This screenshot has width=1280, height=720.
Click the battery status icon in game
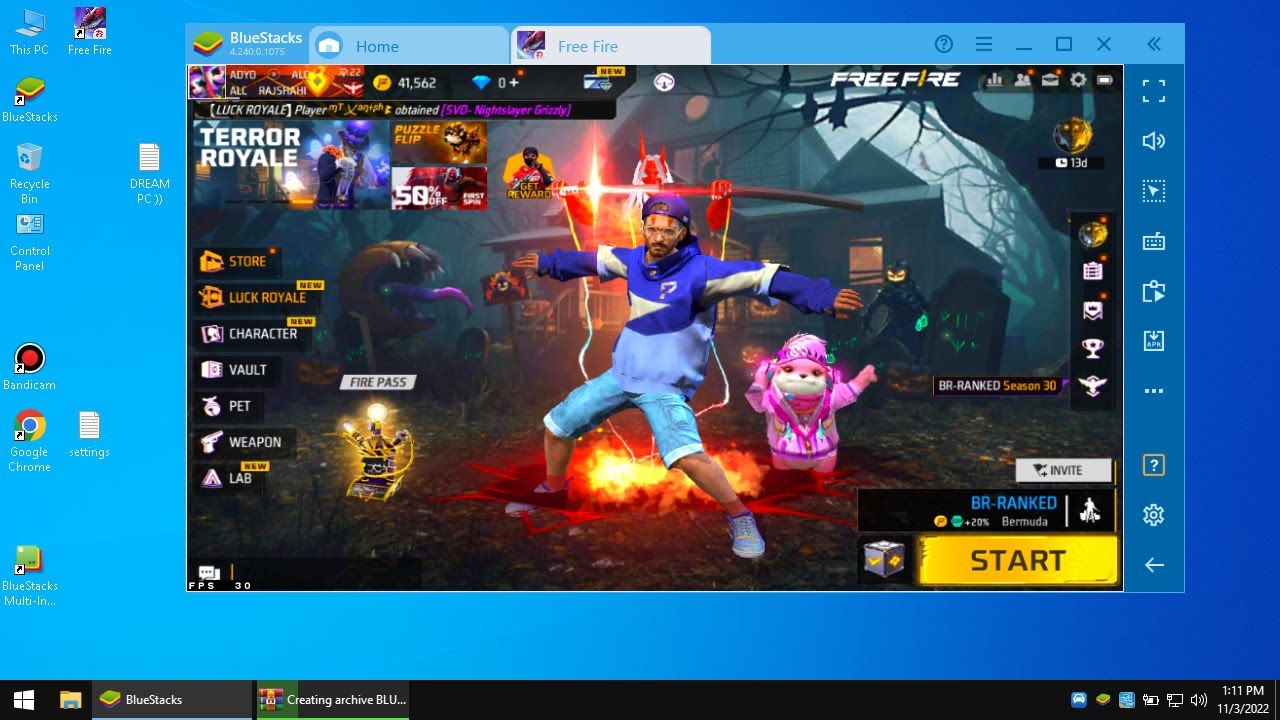(x=1105, y=80)
